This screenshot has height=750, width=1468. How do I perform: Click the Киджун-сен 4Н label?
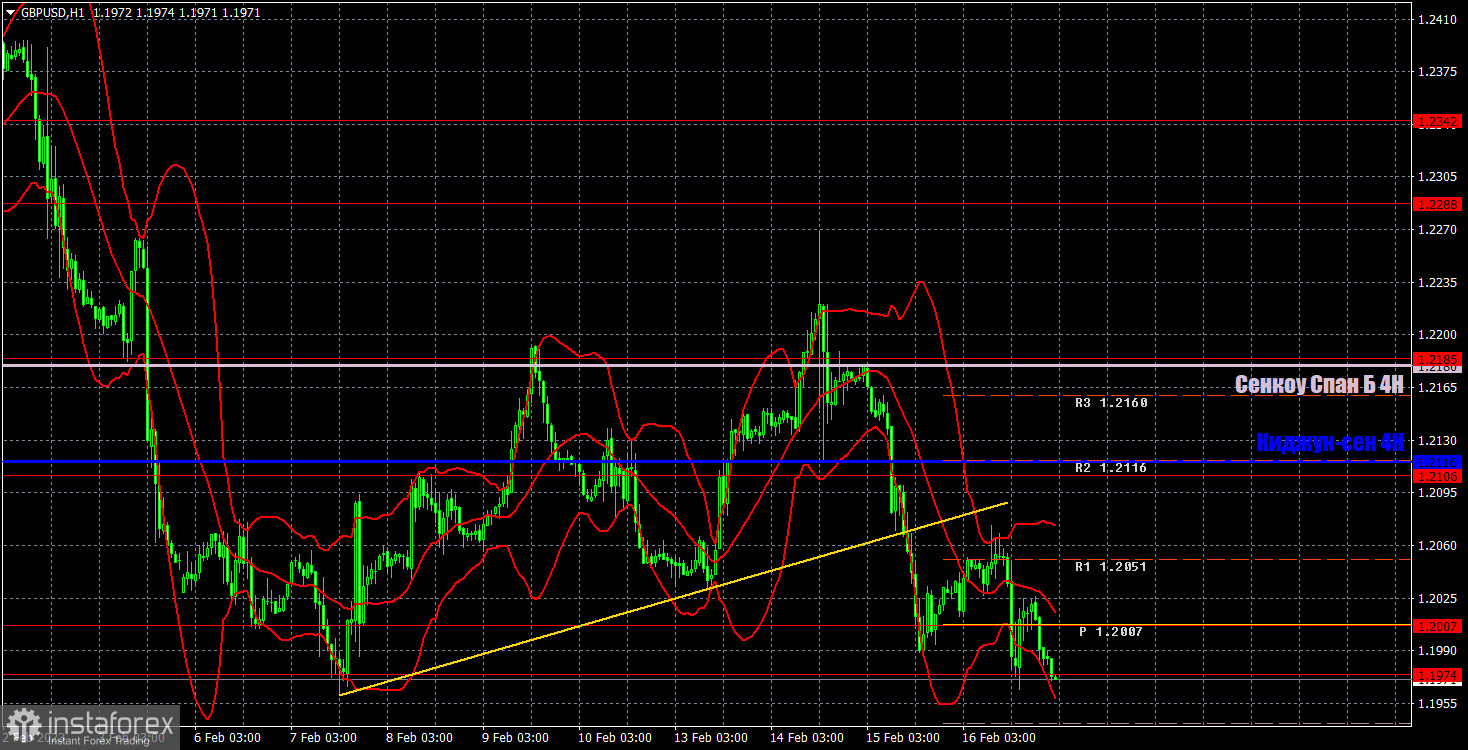click(1331, 442)
